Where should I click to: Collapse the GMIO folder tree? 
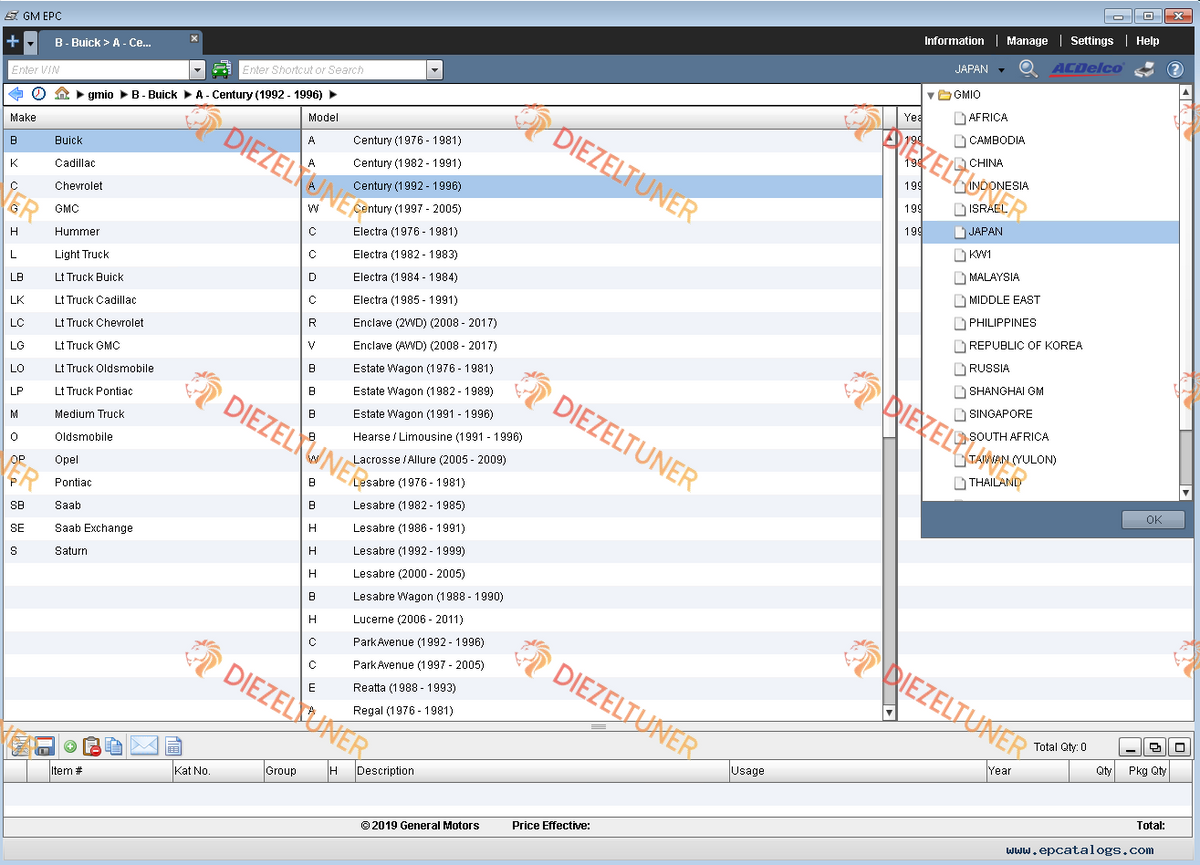click(x=930, y=95)
